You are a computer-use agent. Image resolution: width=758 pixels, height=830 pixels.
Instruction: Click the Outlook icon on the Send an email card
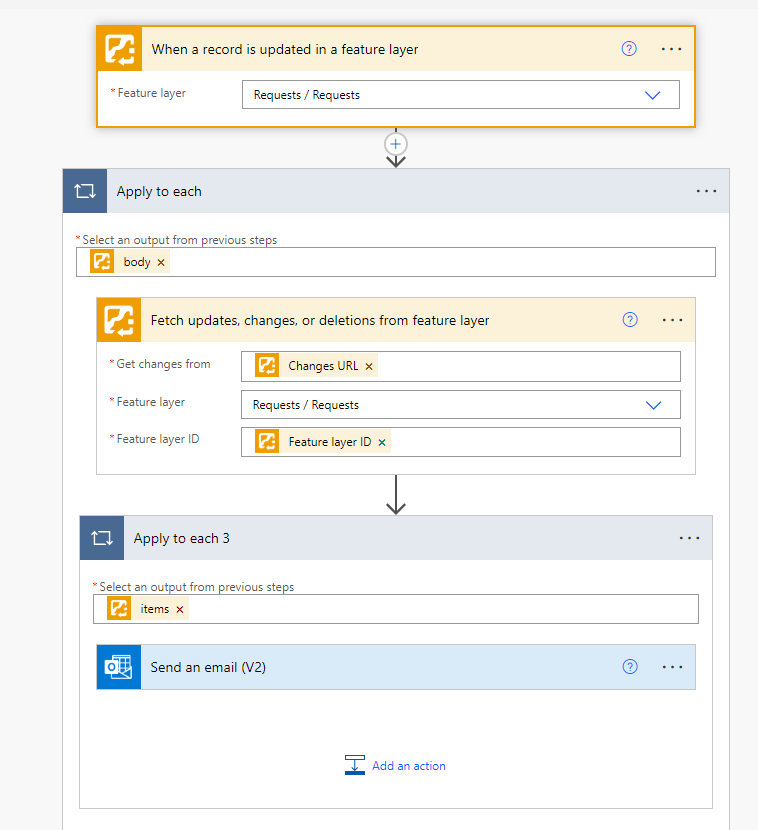[119, 667]
